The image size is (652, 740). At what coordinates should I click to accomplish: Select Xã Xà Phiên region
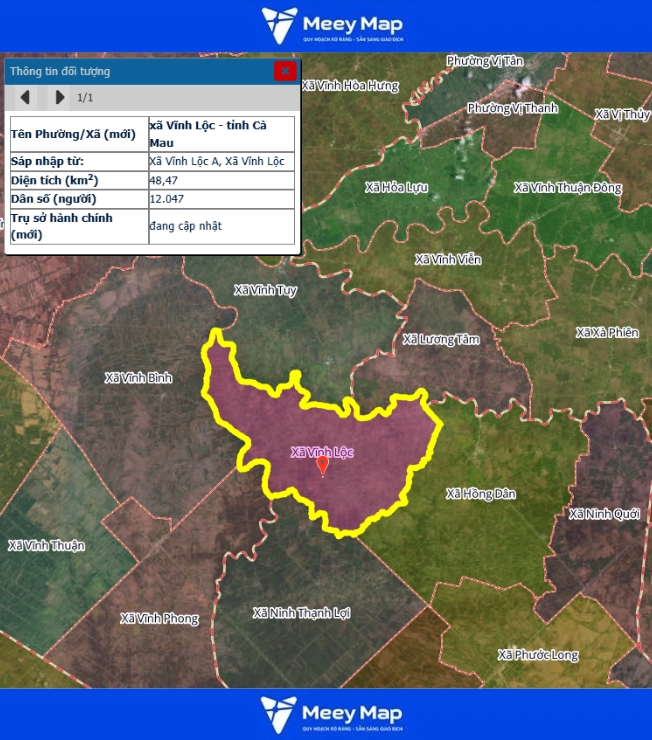click(607, 332)
